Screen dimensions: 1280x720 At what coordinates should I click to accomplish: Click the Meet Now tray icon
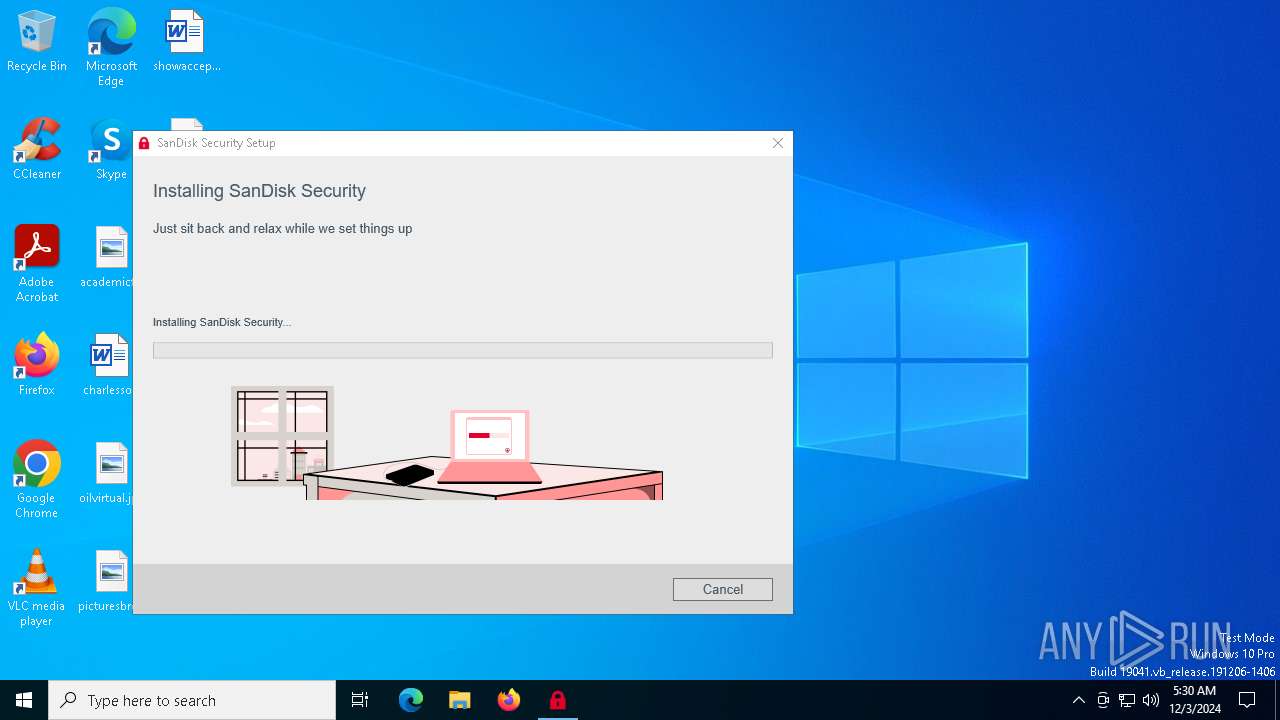coord(1103,700)
